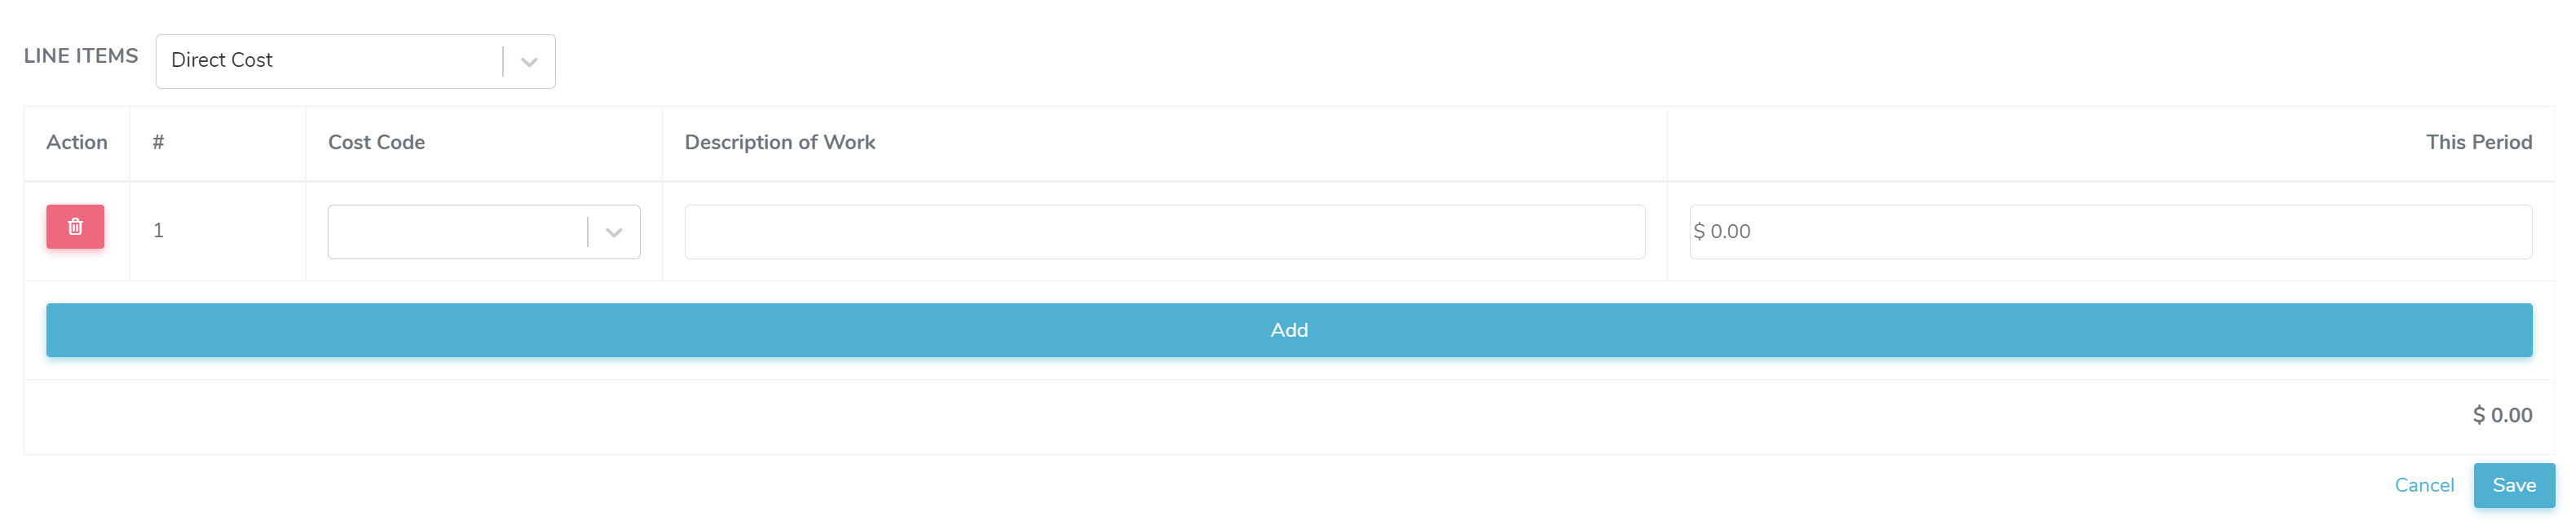Select the # column header
The height and width of the screenshot is (530, 2576).
point(158,142)
